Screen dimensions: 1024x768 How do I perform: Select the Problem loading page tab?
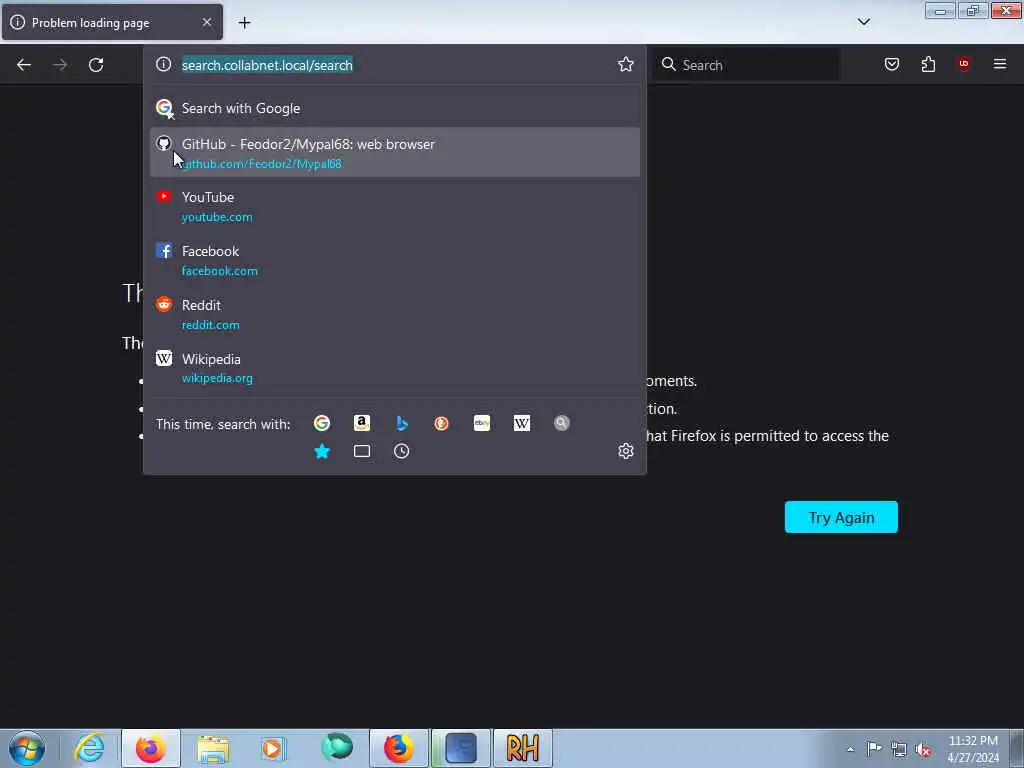point(112,22)
